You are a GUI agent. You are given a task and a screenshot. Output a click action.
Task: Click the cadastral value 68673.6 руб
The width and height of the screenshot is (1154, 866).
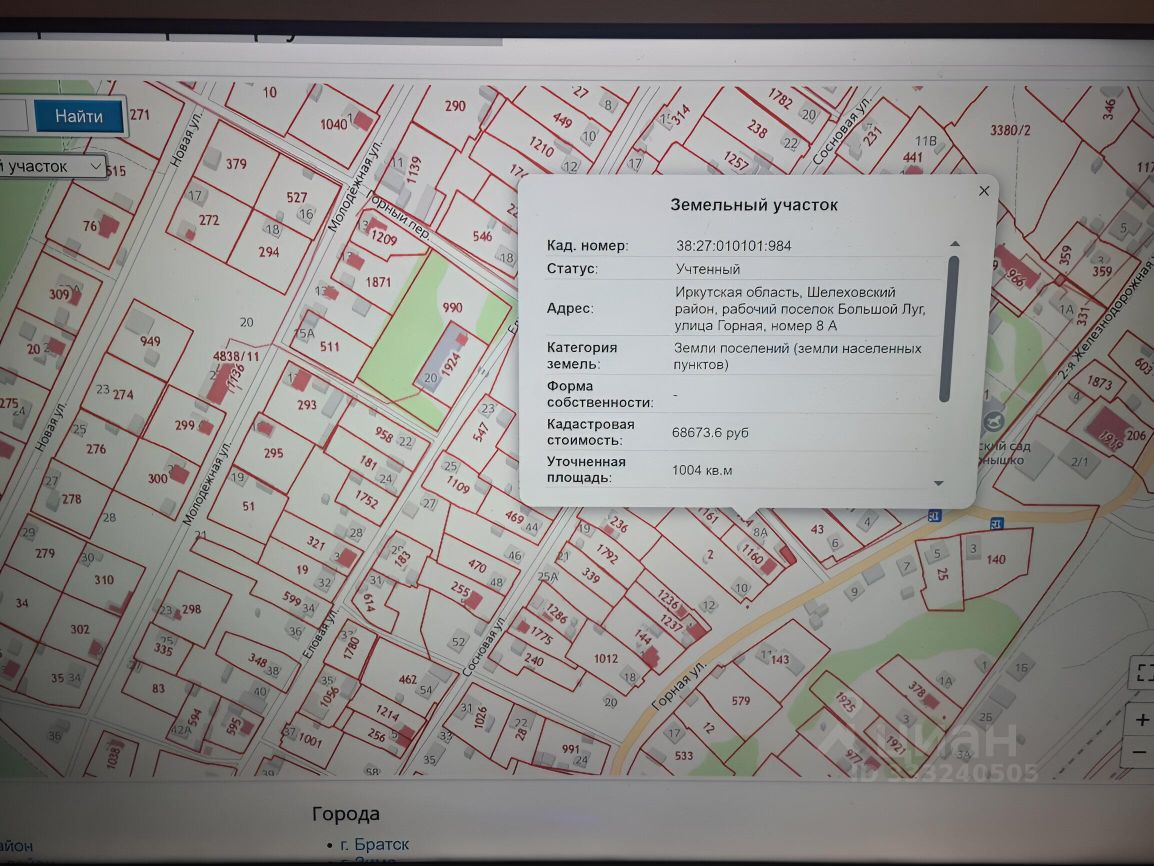click(x=709, y=433)
